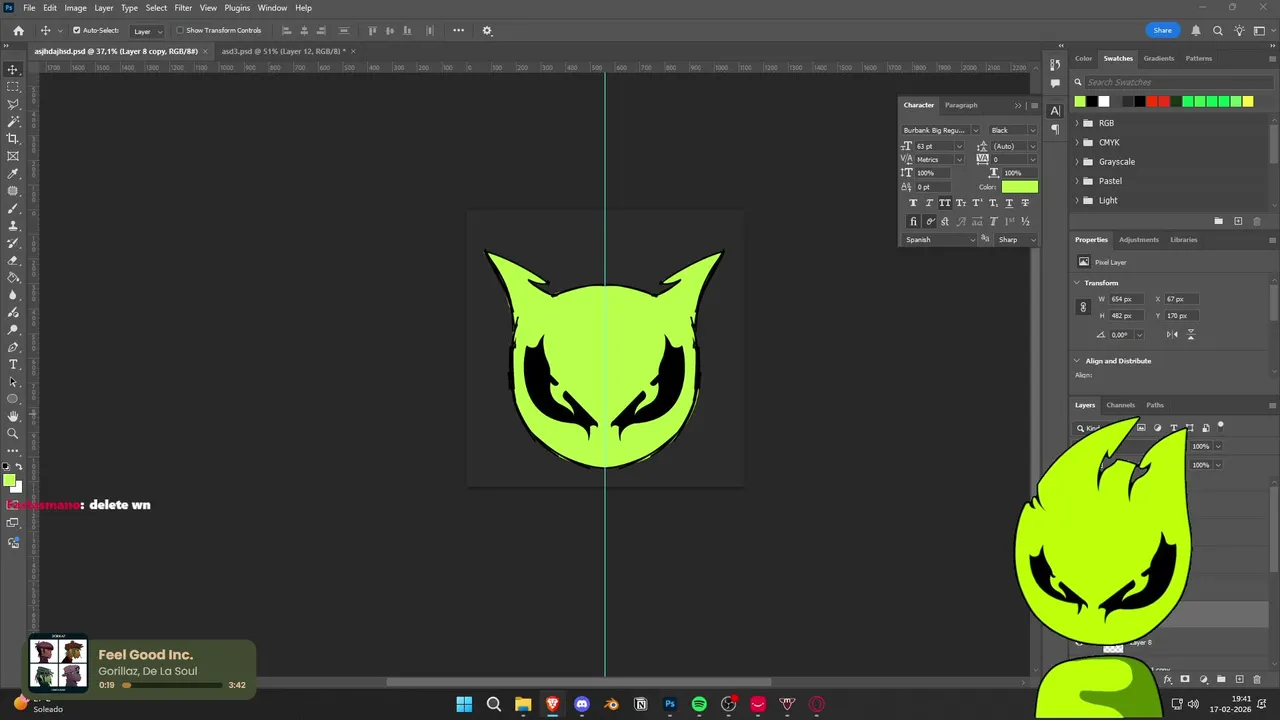
Task: Select the Clone Stamp tool
Action: click(x=13, y=226)
